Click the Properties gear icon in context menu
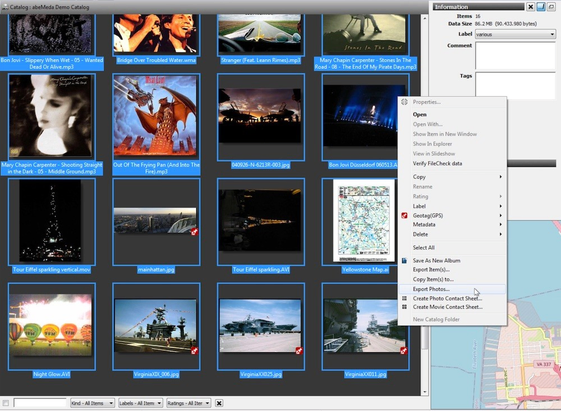 404,102
